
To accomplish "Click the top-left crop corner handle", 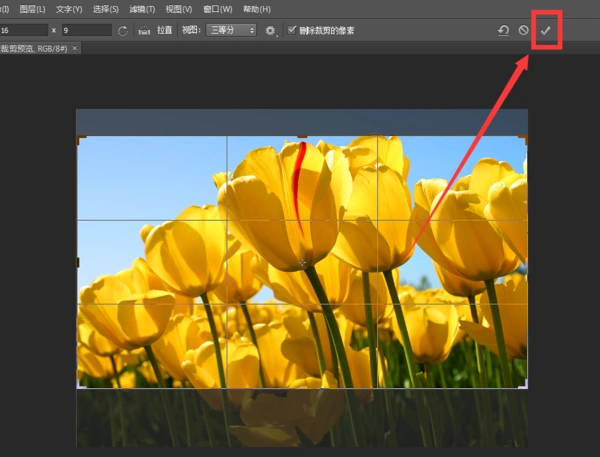I will (x=82, y=140).
